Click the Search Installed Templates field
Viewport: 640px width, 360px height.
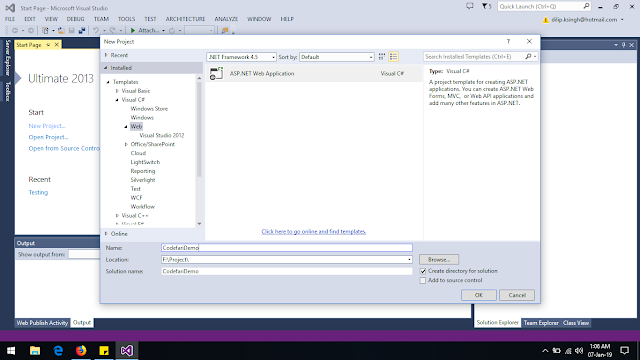point(473,57)
